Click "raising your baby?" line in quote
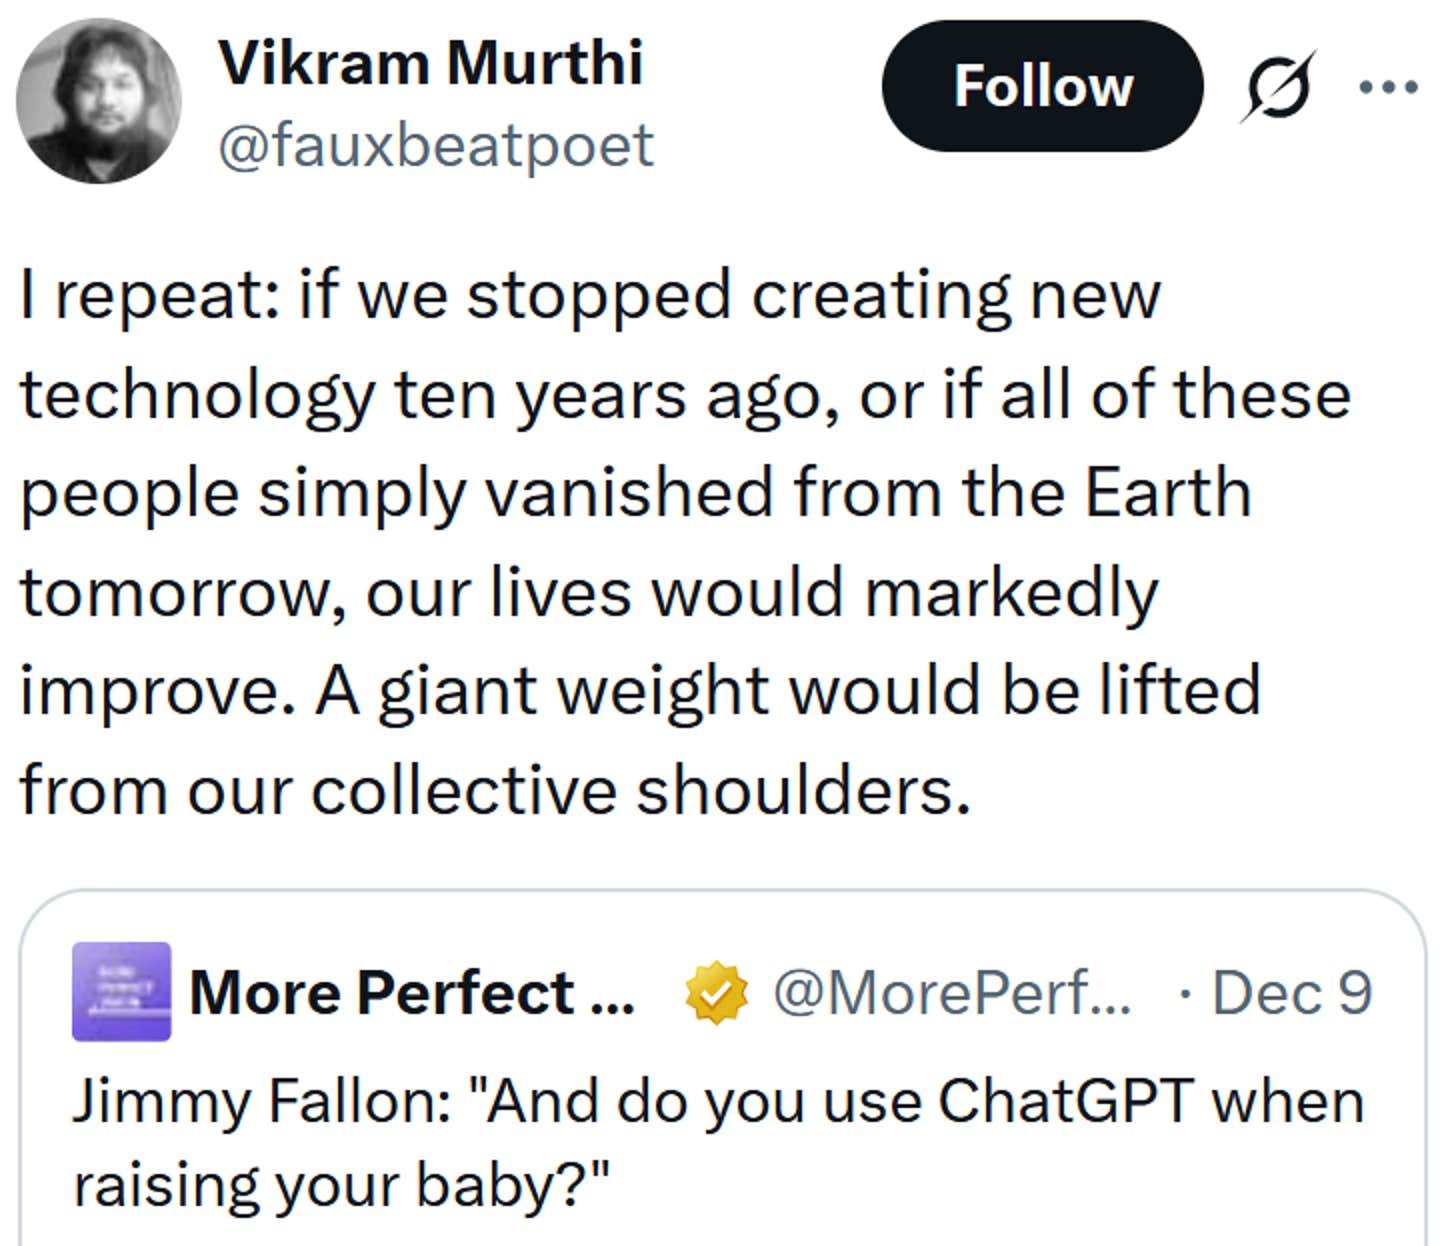 tap(341, 1185)
